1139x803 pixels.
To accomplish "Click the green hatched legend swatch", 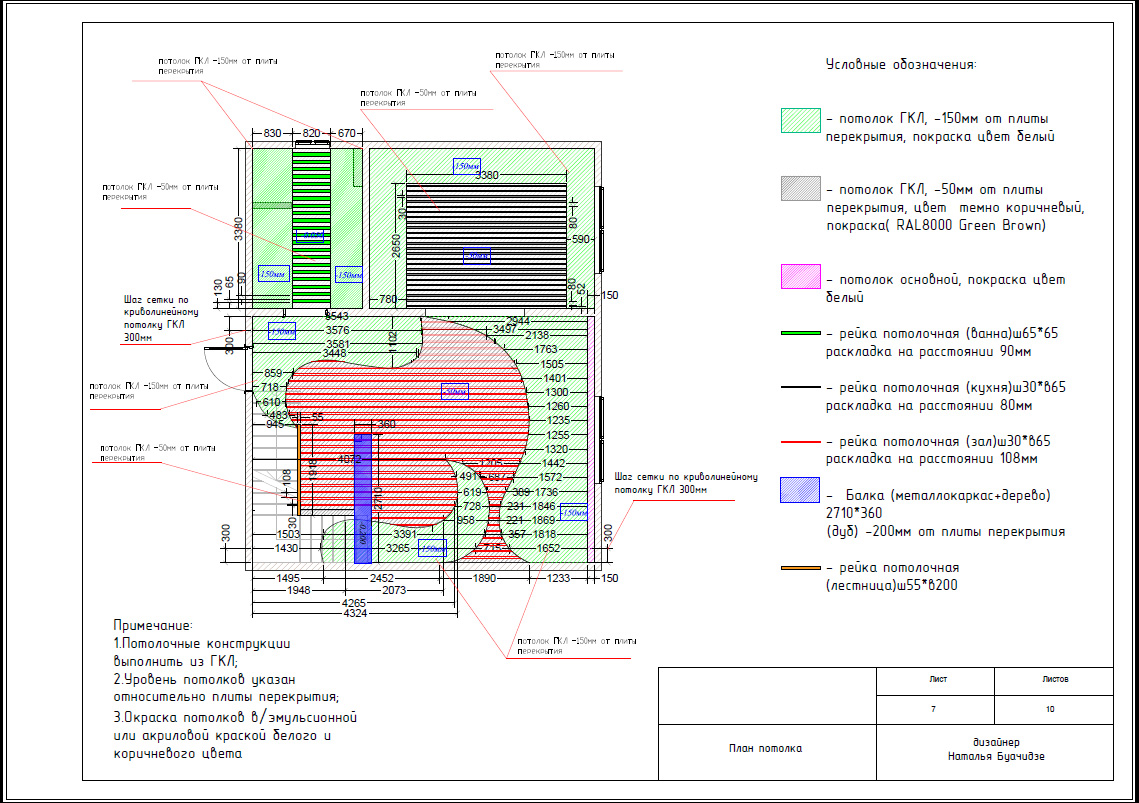I will (x=800, y=120).
